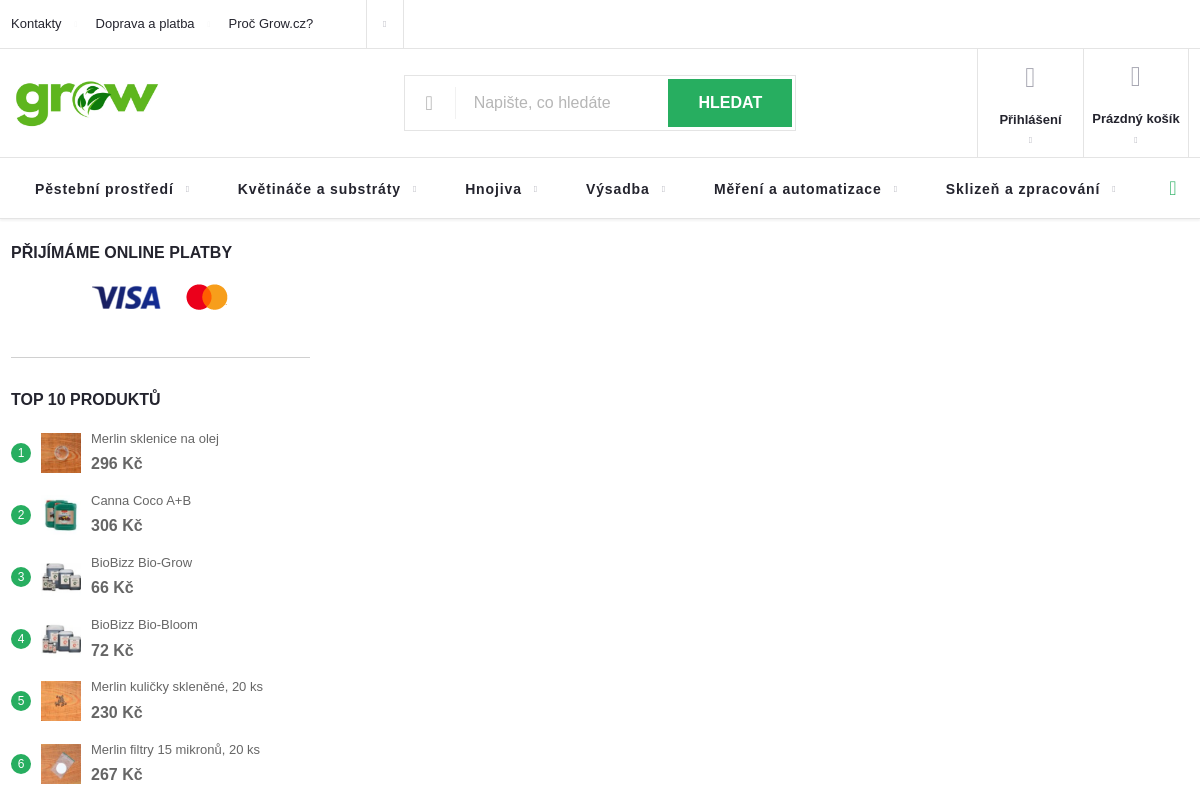
Task: Click the 267 Kč price
Action: click(117, 775)
